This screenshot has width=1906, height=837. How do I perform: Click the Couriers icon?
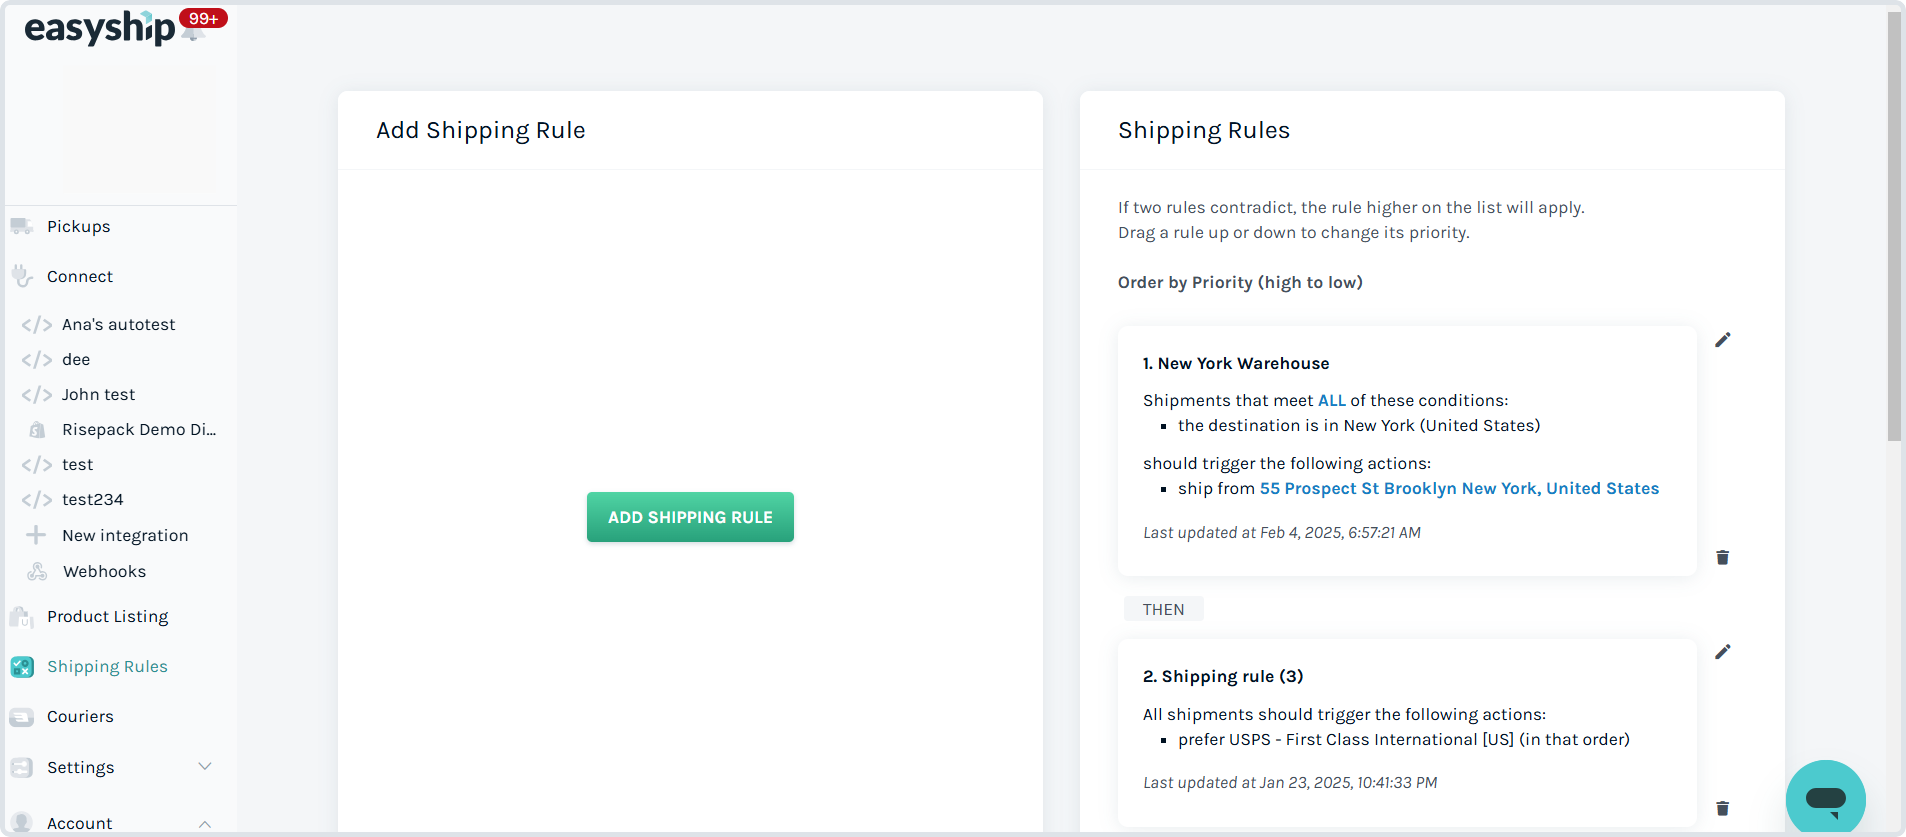[22, 716]
